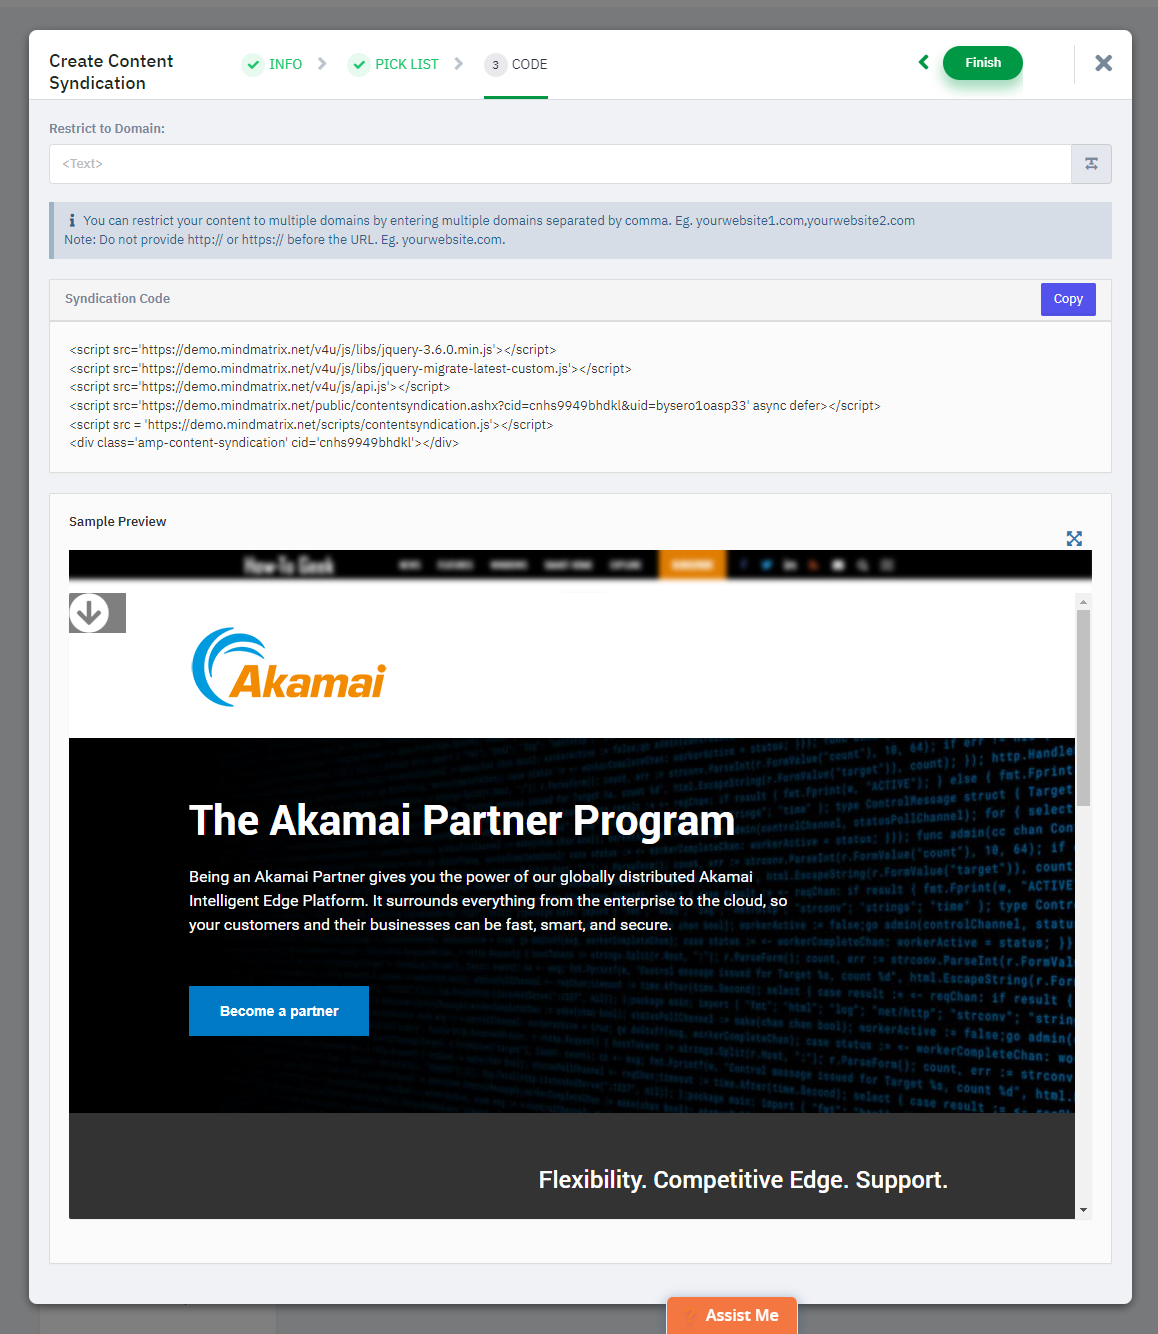Click the green INFO step checkmark
The image size is (1158, 1334).
pyautogui.click(x=253, y=64)
